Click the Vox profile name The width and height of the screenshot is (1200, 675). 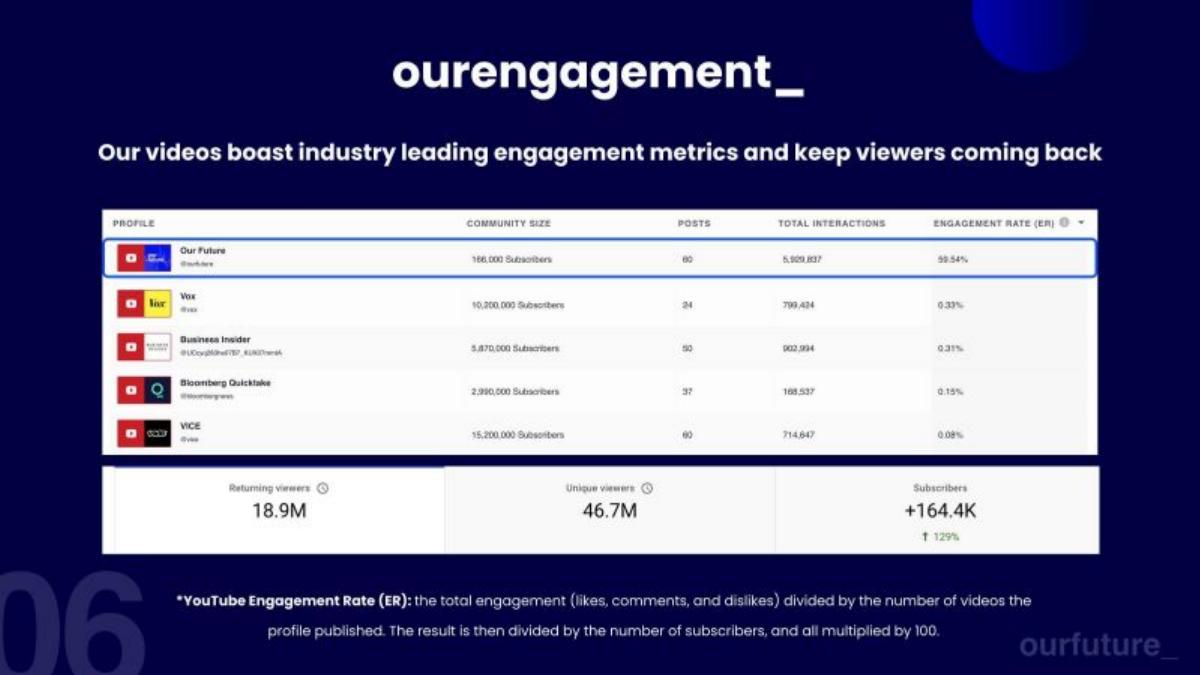(188, 296)
